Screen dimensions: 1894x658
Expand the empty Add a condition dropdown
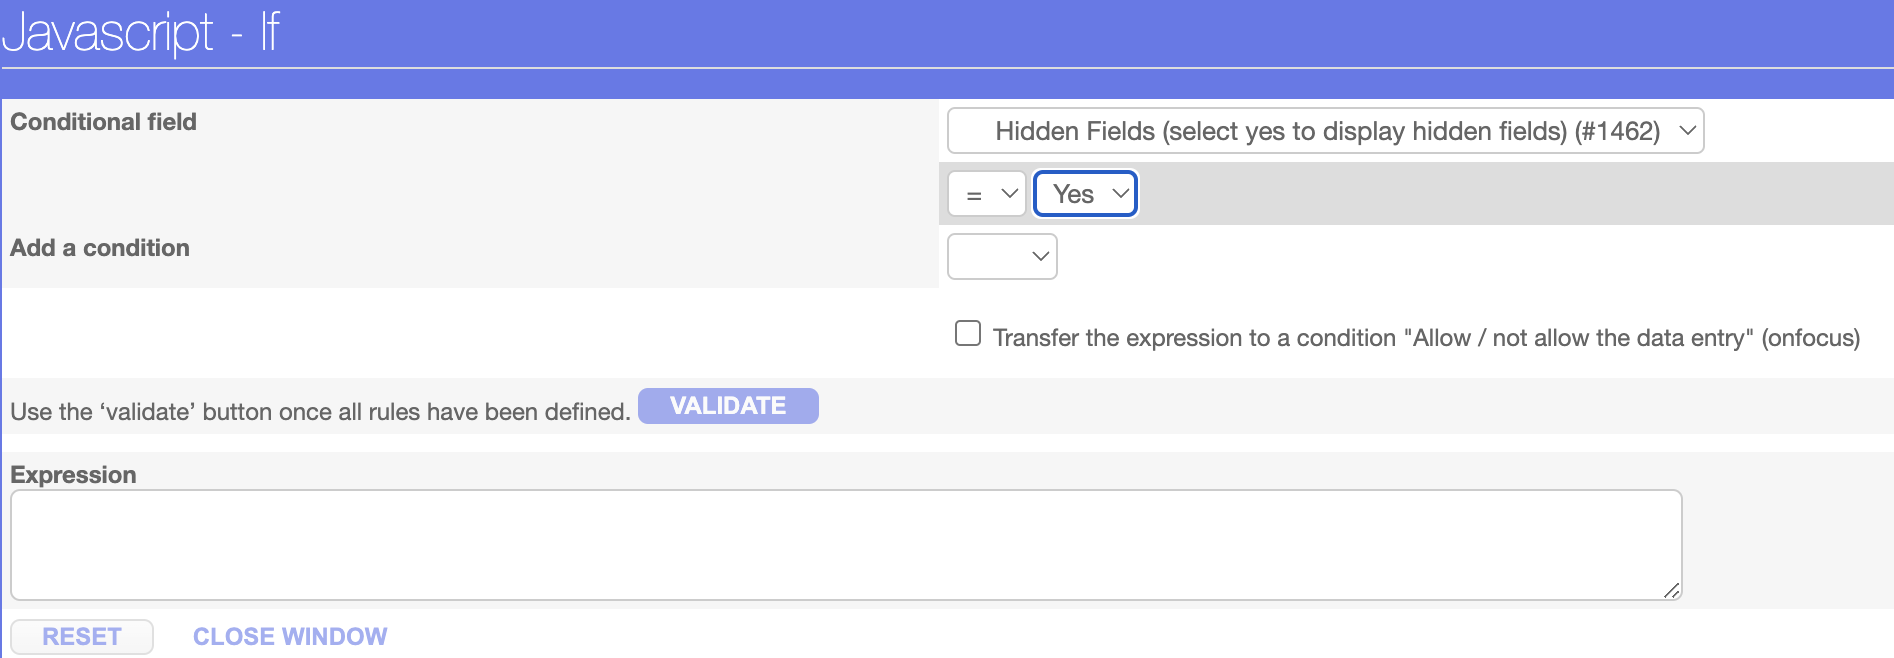pyautogui.click(x=1001, y=256)
